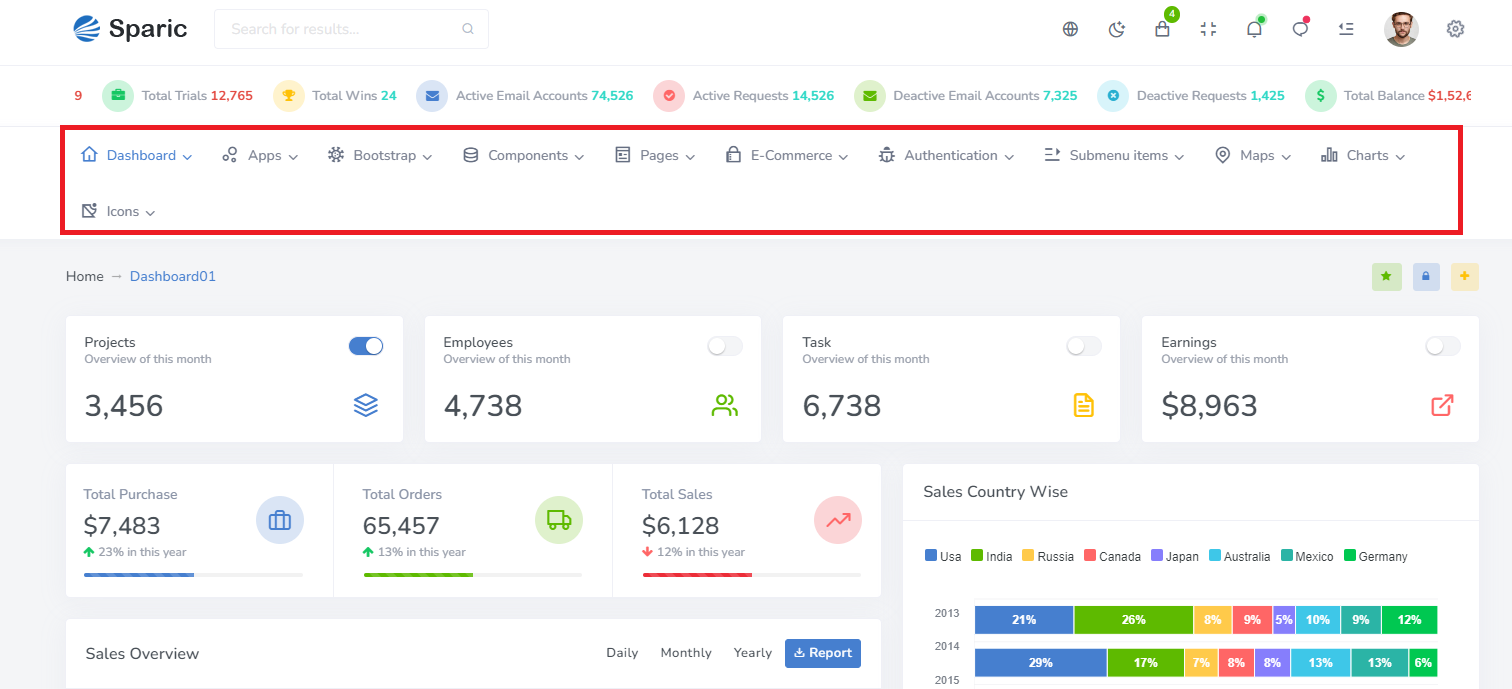Enable the Employees card toggle
The image size is (1512, 689).
(x=725, y=346)
